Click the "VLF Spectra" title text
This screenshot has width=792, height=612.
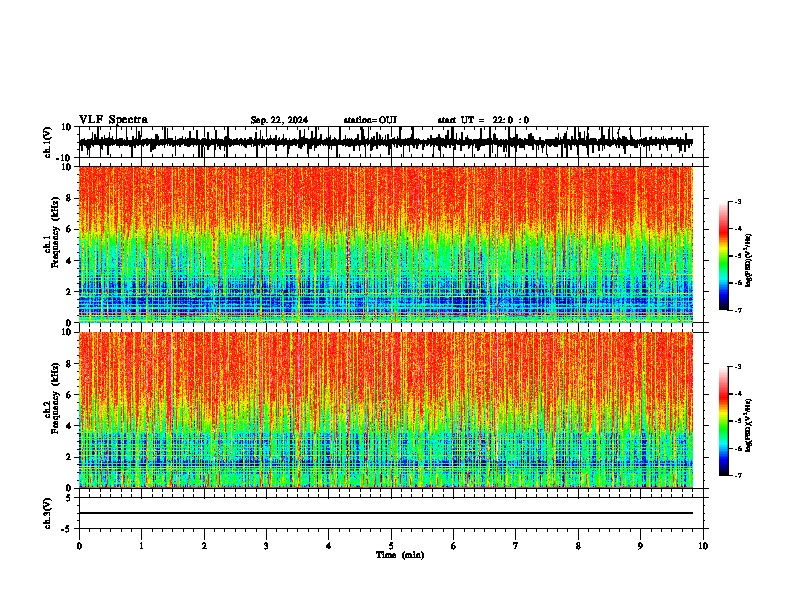(113, 120)
